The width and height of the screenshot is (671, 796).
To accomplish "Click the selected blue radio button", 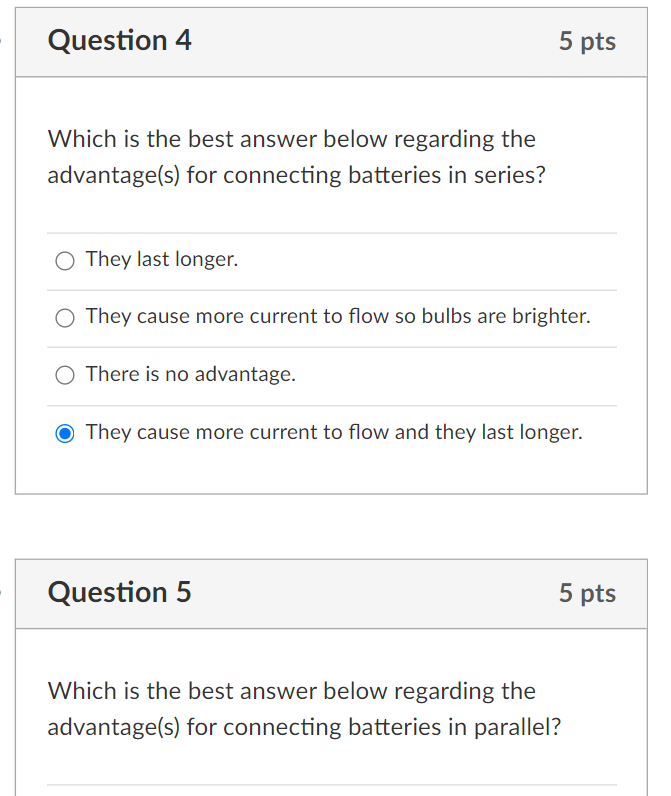I will click(x=64, y=434).
